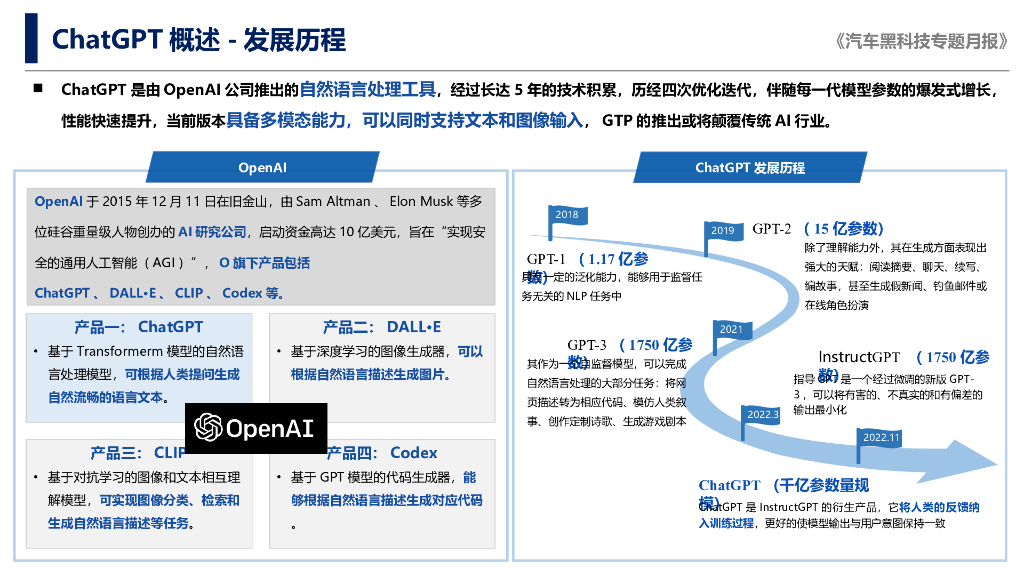
Task: Click the ChatGPT 发展历程 section header
Action: [x=750, y=167]
